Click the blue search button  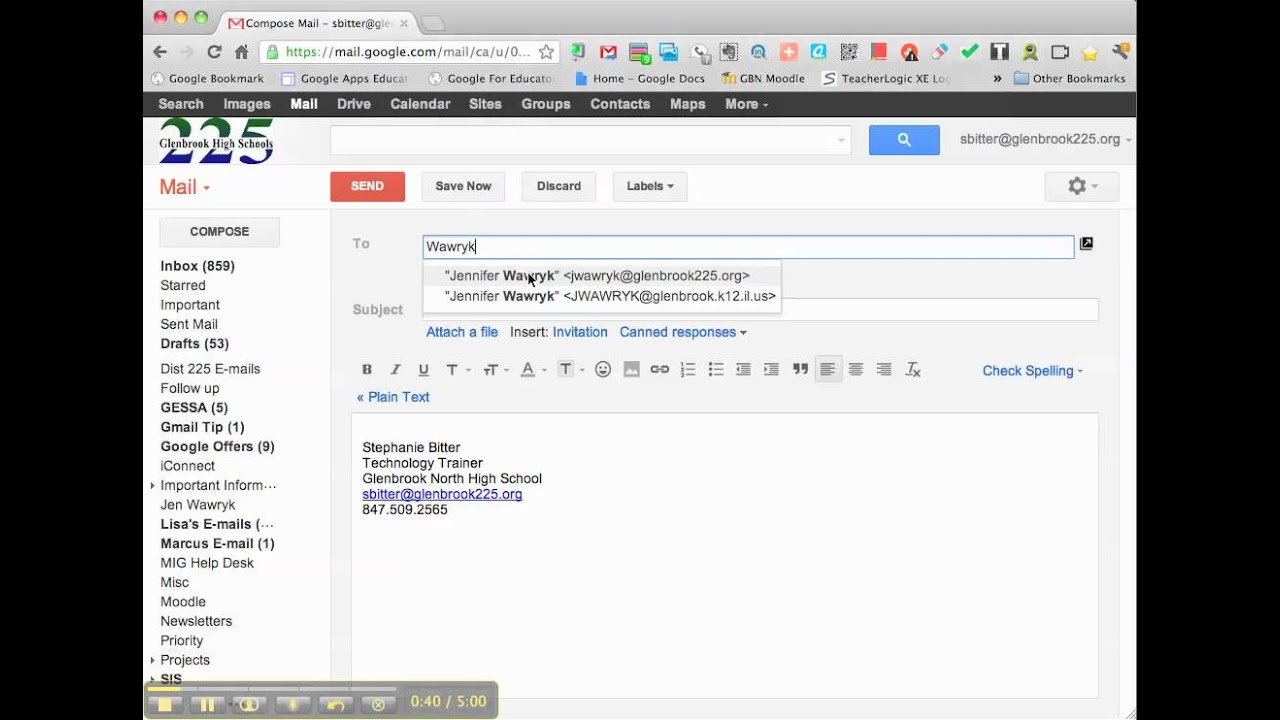click(904, 140)
